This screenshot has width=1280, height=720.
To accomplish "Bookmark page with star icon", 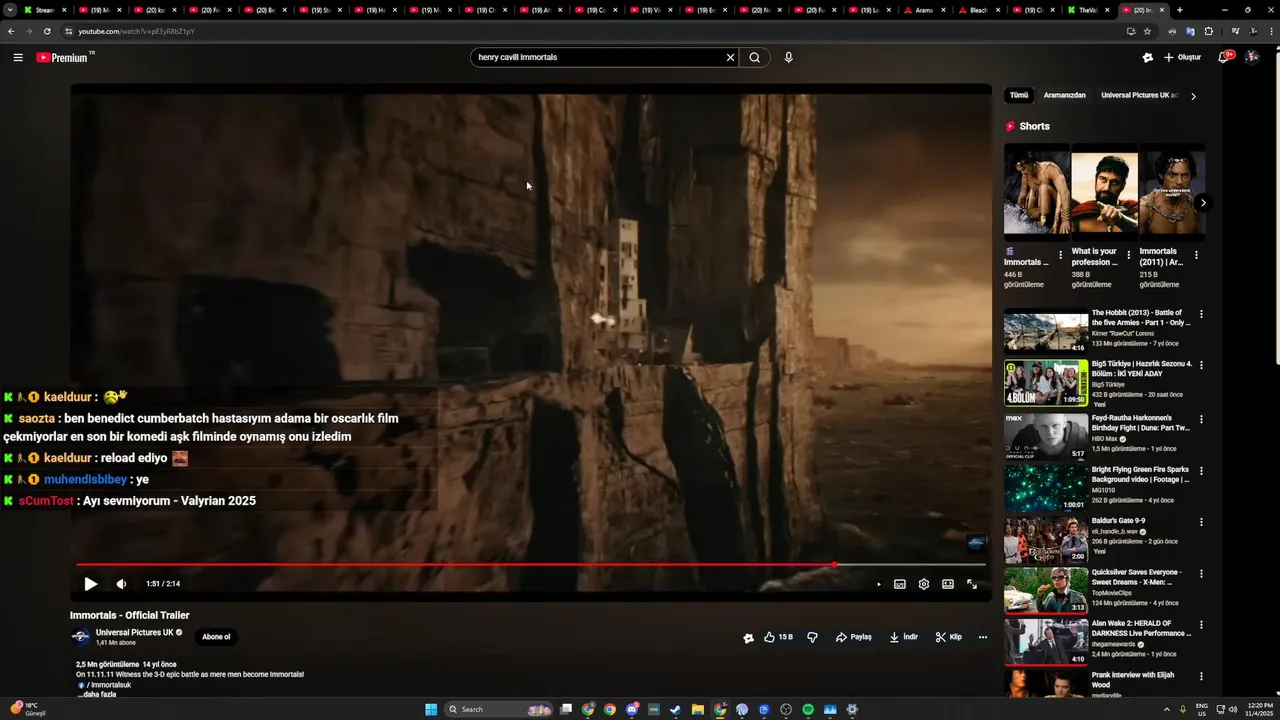I will [x=1147, y=31].
